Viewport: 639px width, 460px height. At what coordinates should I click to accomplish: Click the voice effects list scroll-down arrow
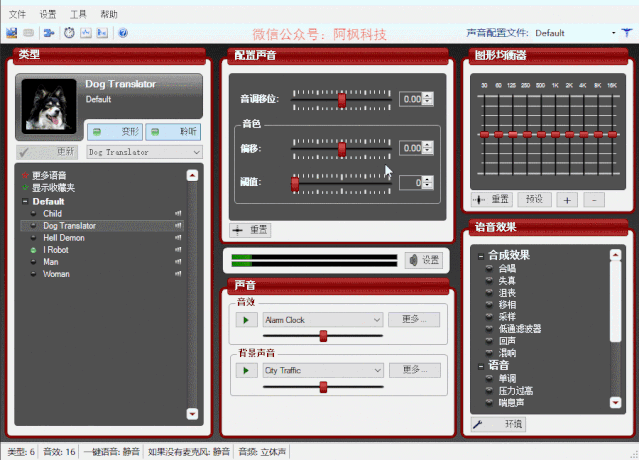click(x=615, y=403)
